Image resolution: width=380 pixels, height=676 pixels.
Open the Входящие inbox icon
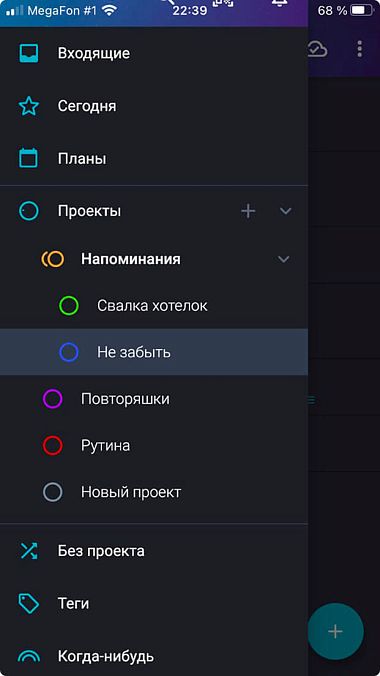point(29,53)
